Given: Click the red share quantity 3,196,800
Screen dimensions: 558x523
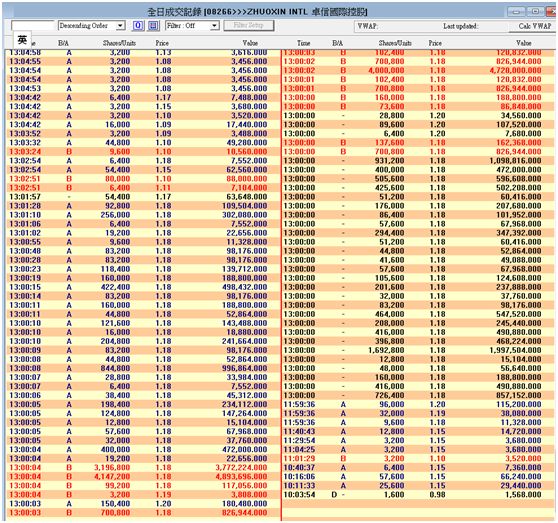Looking at the screenshot, I should pos(112,468).
